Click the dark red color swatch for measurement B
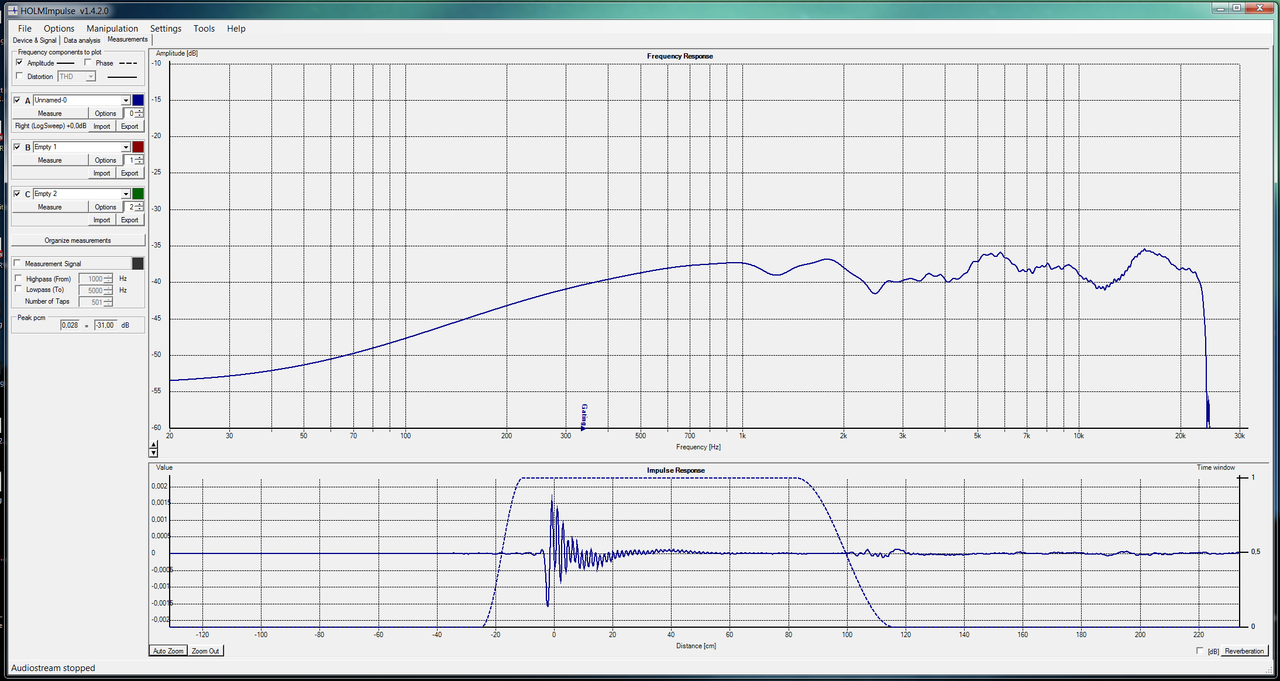 (138, 147)
